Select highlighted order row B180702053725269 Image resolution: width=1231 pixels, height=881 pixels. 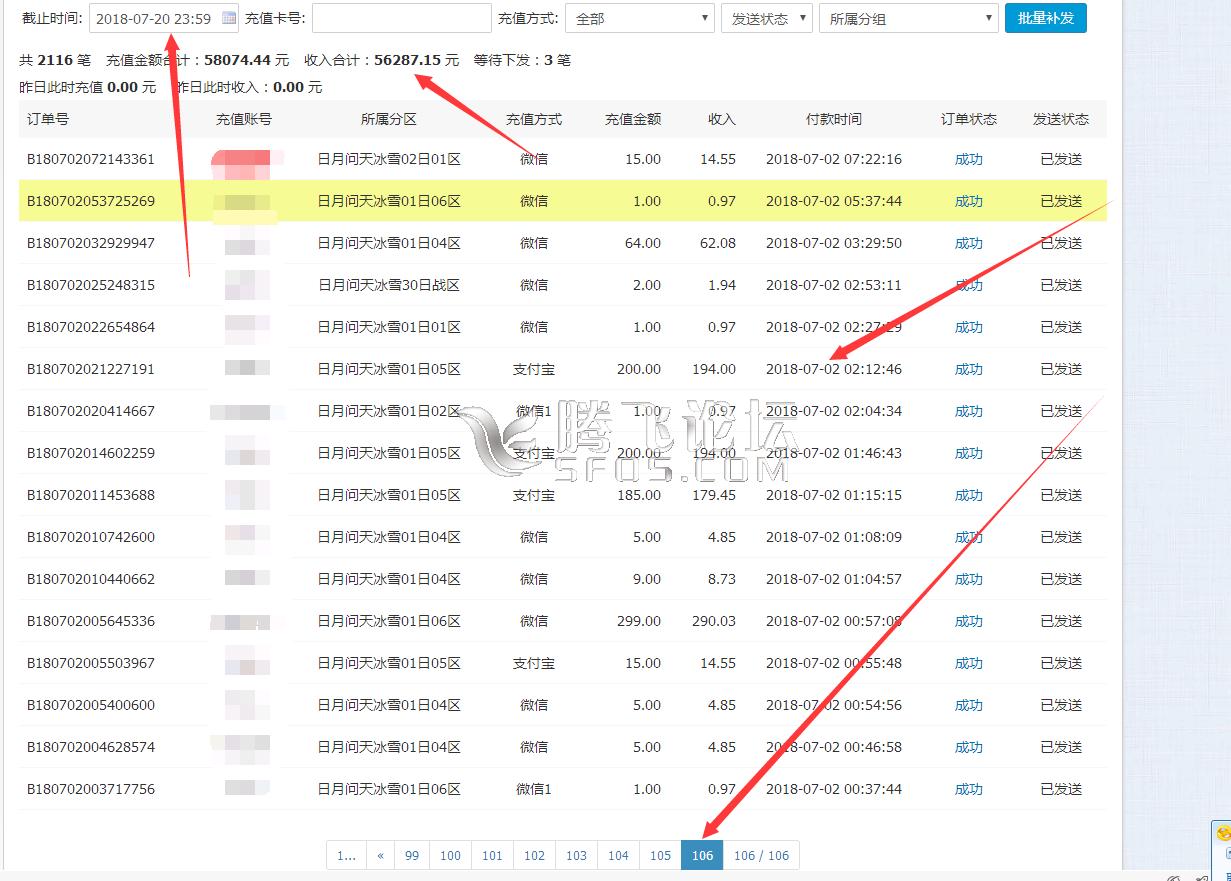click(x=90, y=201)
